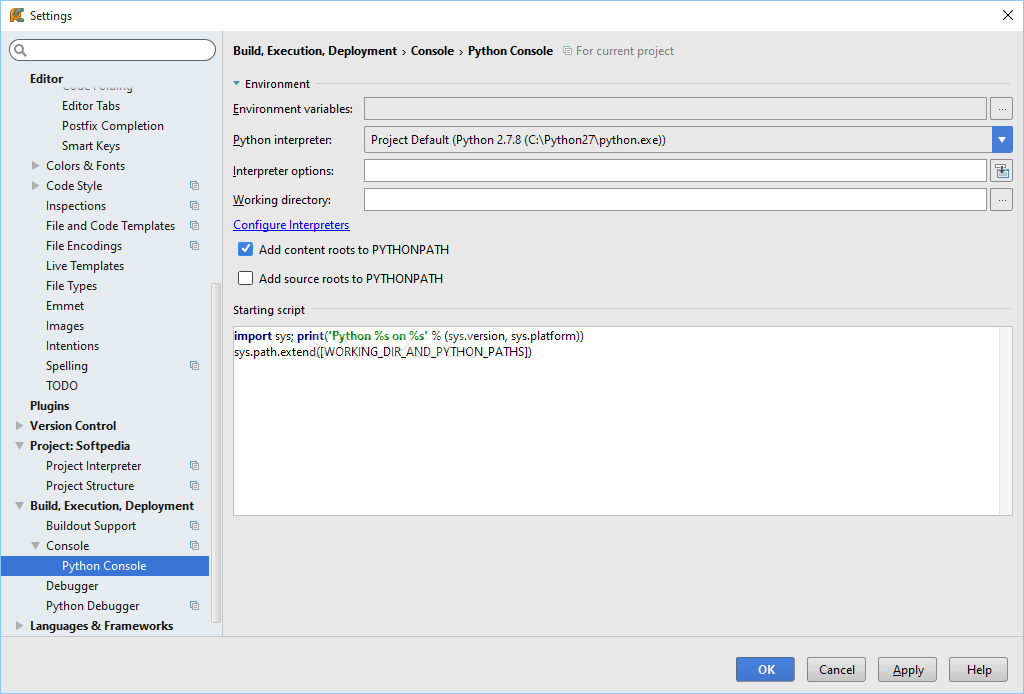The height and width of the screenshot is (694, 1024).
Task: Click Console in the breadcrumb
Action: 432,51
